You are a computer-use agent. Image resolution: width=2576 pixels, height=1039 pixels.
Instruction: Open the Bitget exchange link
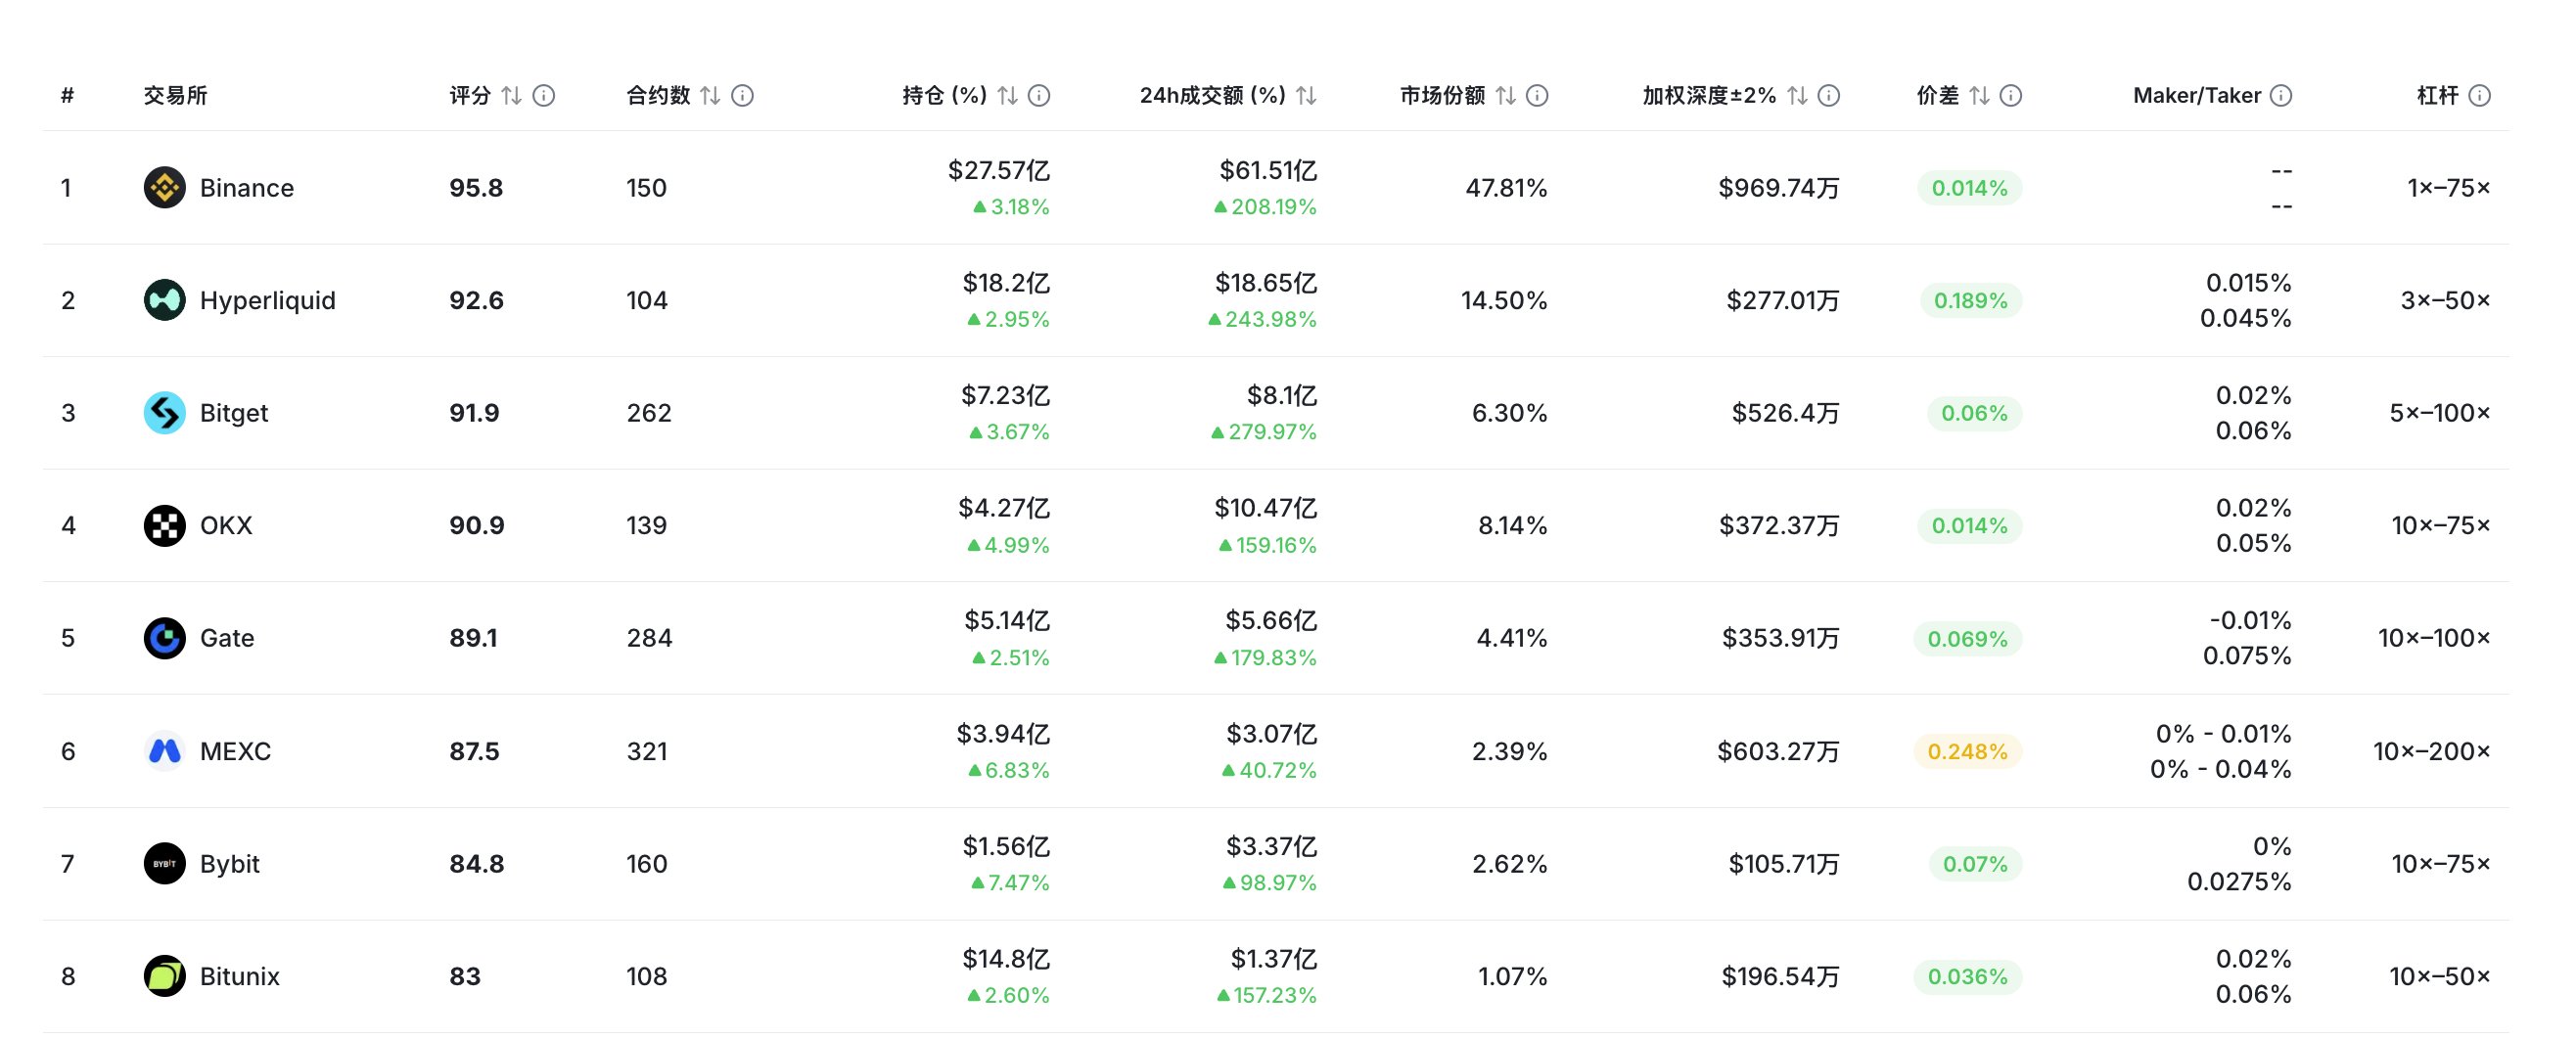point(234,413)
